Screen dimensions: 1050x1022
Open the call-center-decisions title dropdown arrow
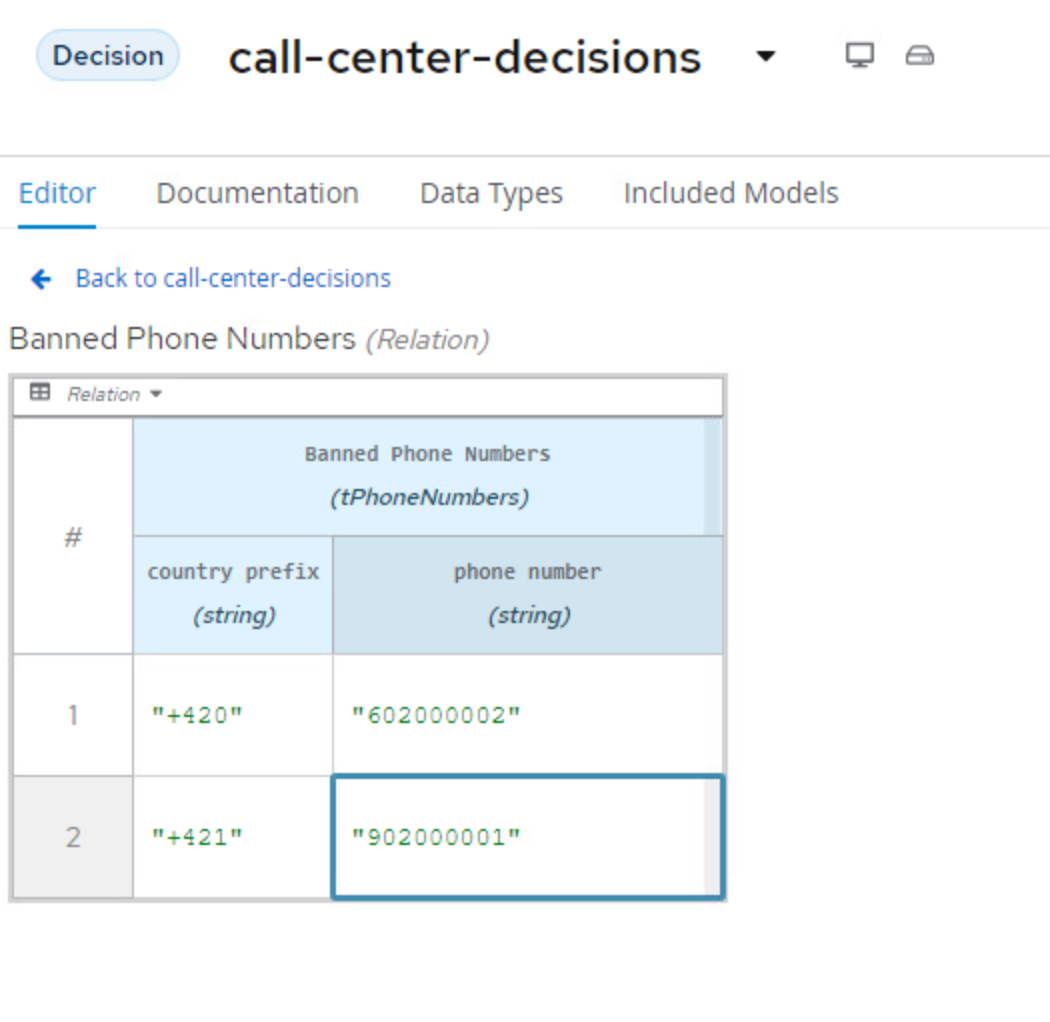point(765,56)
